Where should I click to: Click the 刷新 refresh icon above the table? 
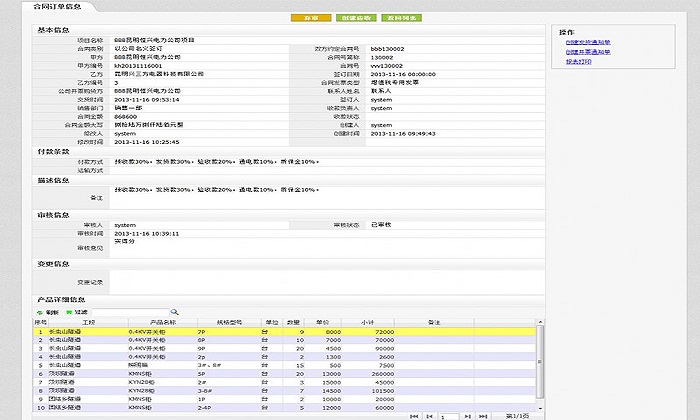click(40, 312)
